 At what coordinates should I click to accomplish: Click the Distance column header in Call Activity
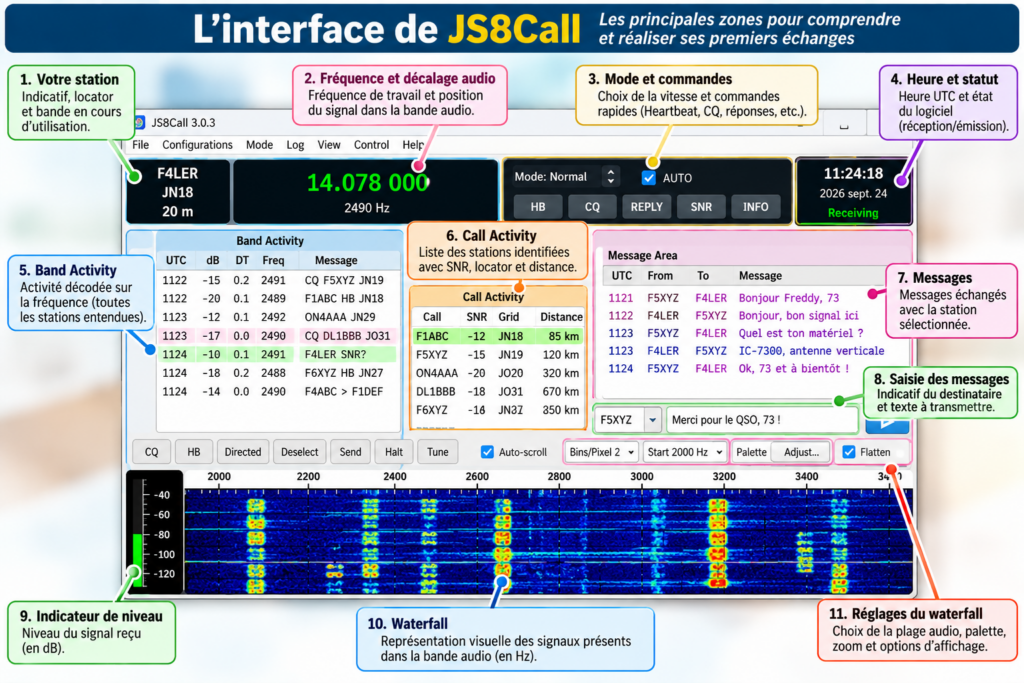[561, 317]
